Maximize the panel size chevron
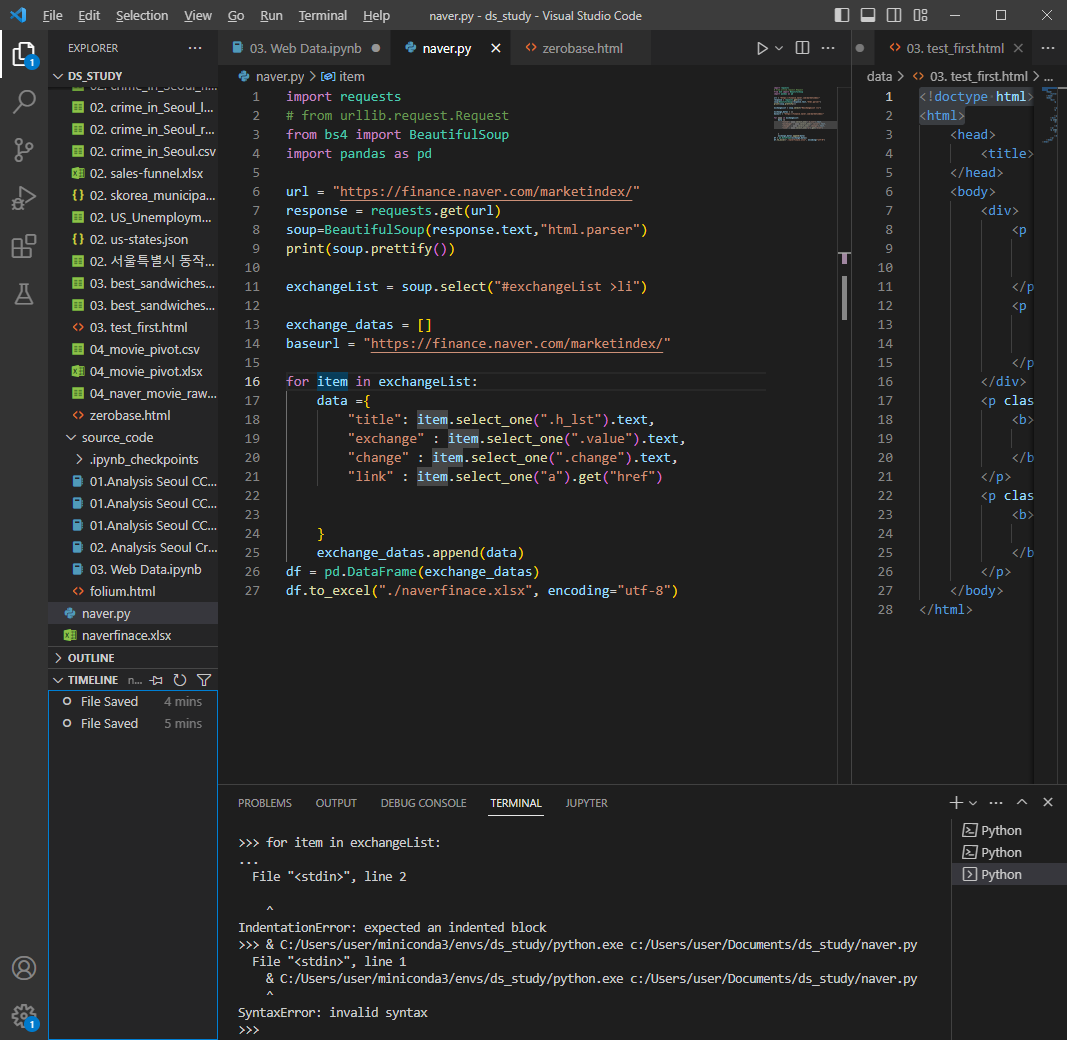Viewport: 1067px width, 1040px height. [1022, 803]
